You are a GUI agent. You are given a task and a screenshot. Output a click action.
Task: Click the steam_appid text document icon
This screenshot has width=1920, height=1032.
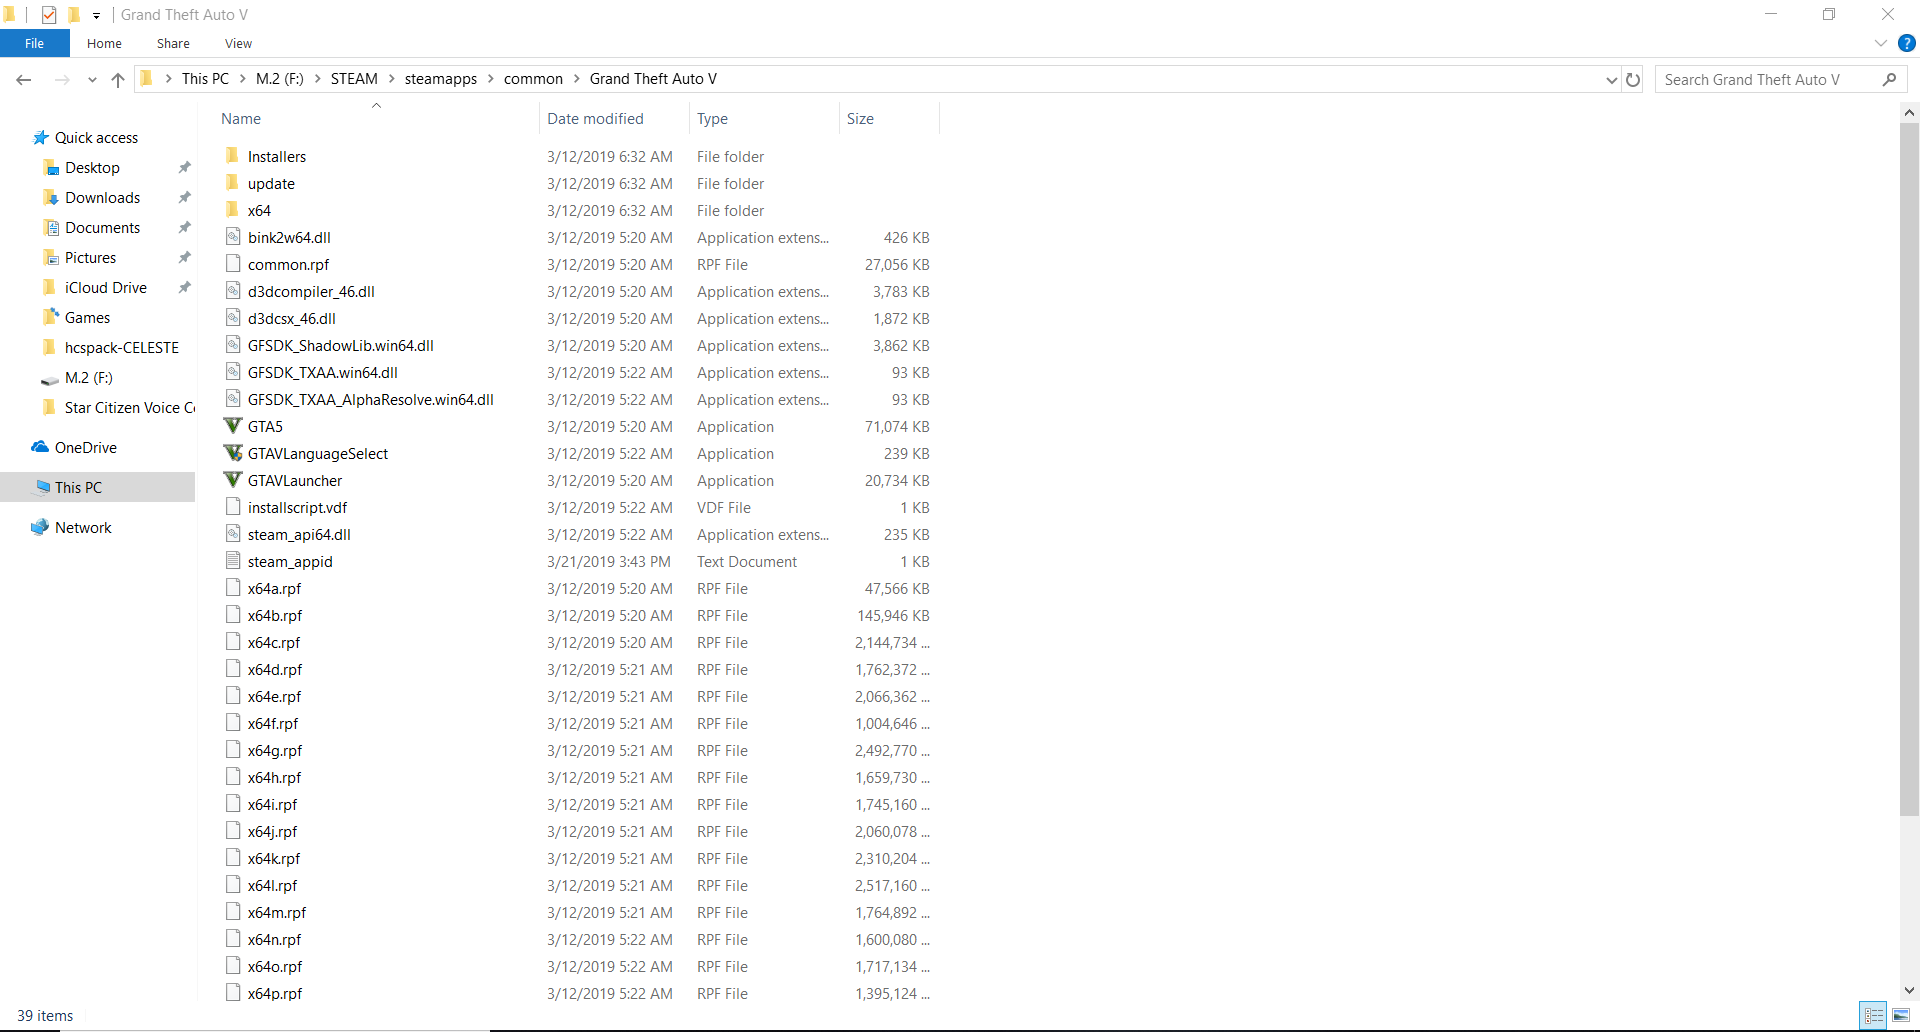(233, 560)
